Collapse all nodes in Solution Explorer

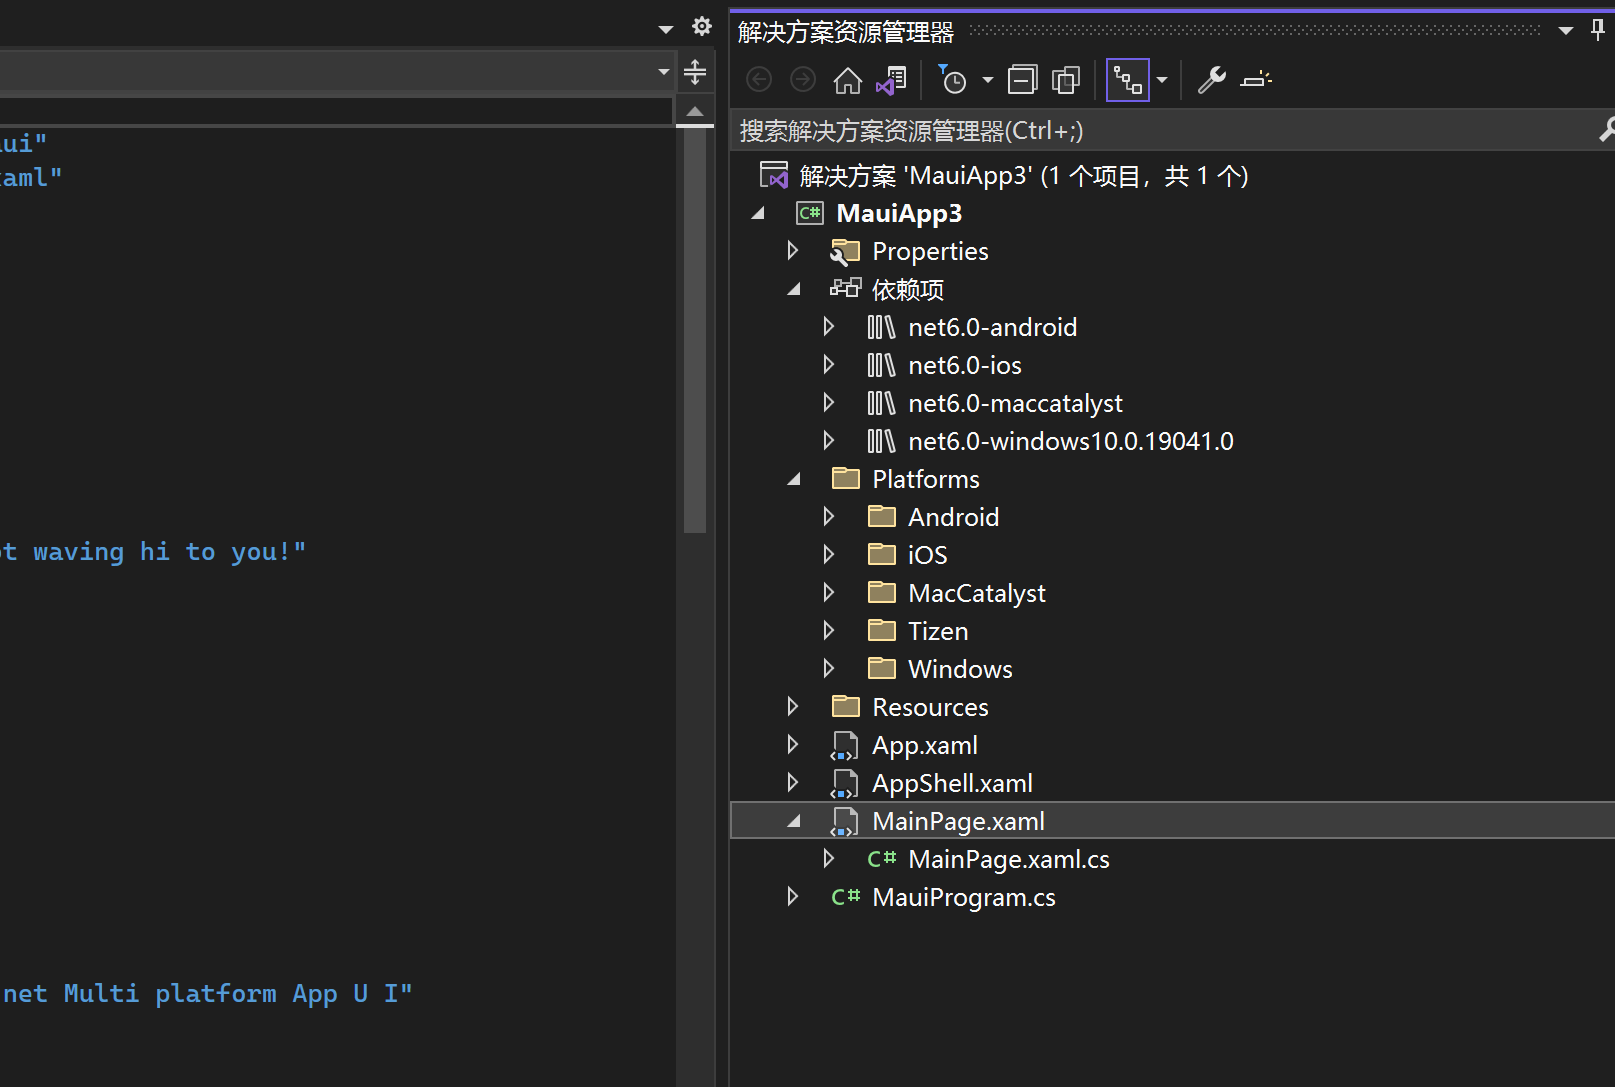[x=1022, y=79]
